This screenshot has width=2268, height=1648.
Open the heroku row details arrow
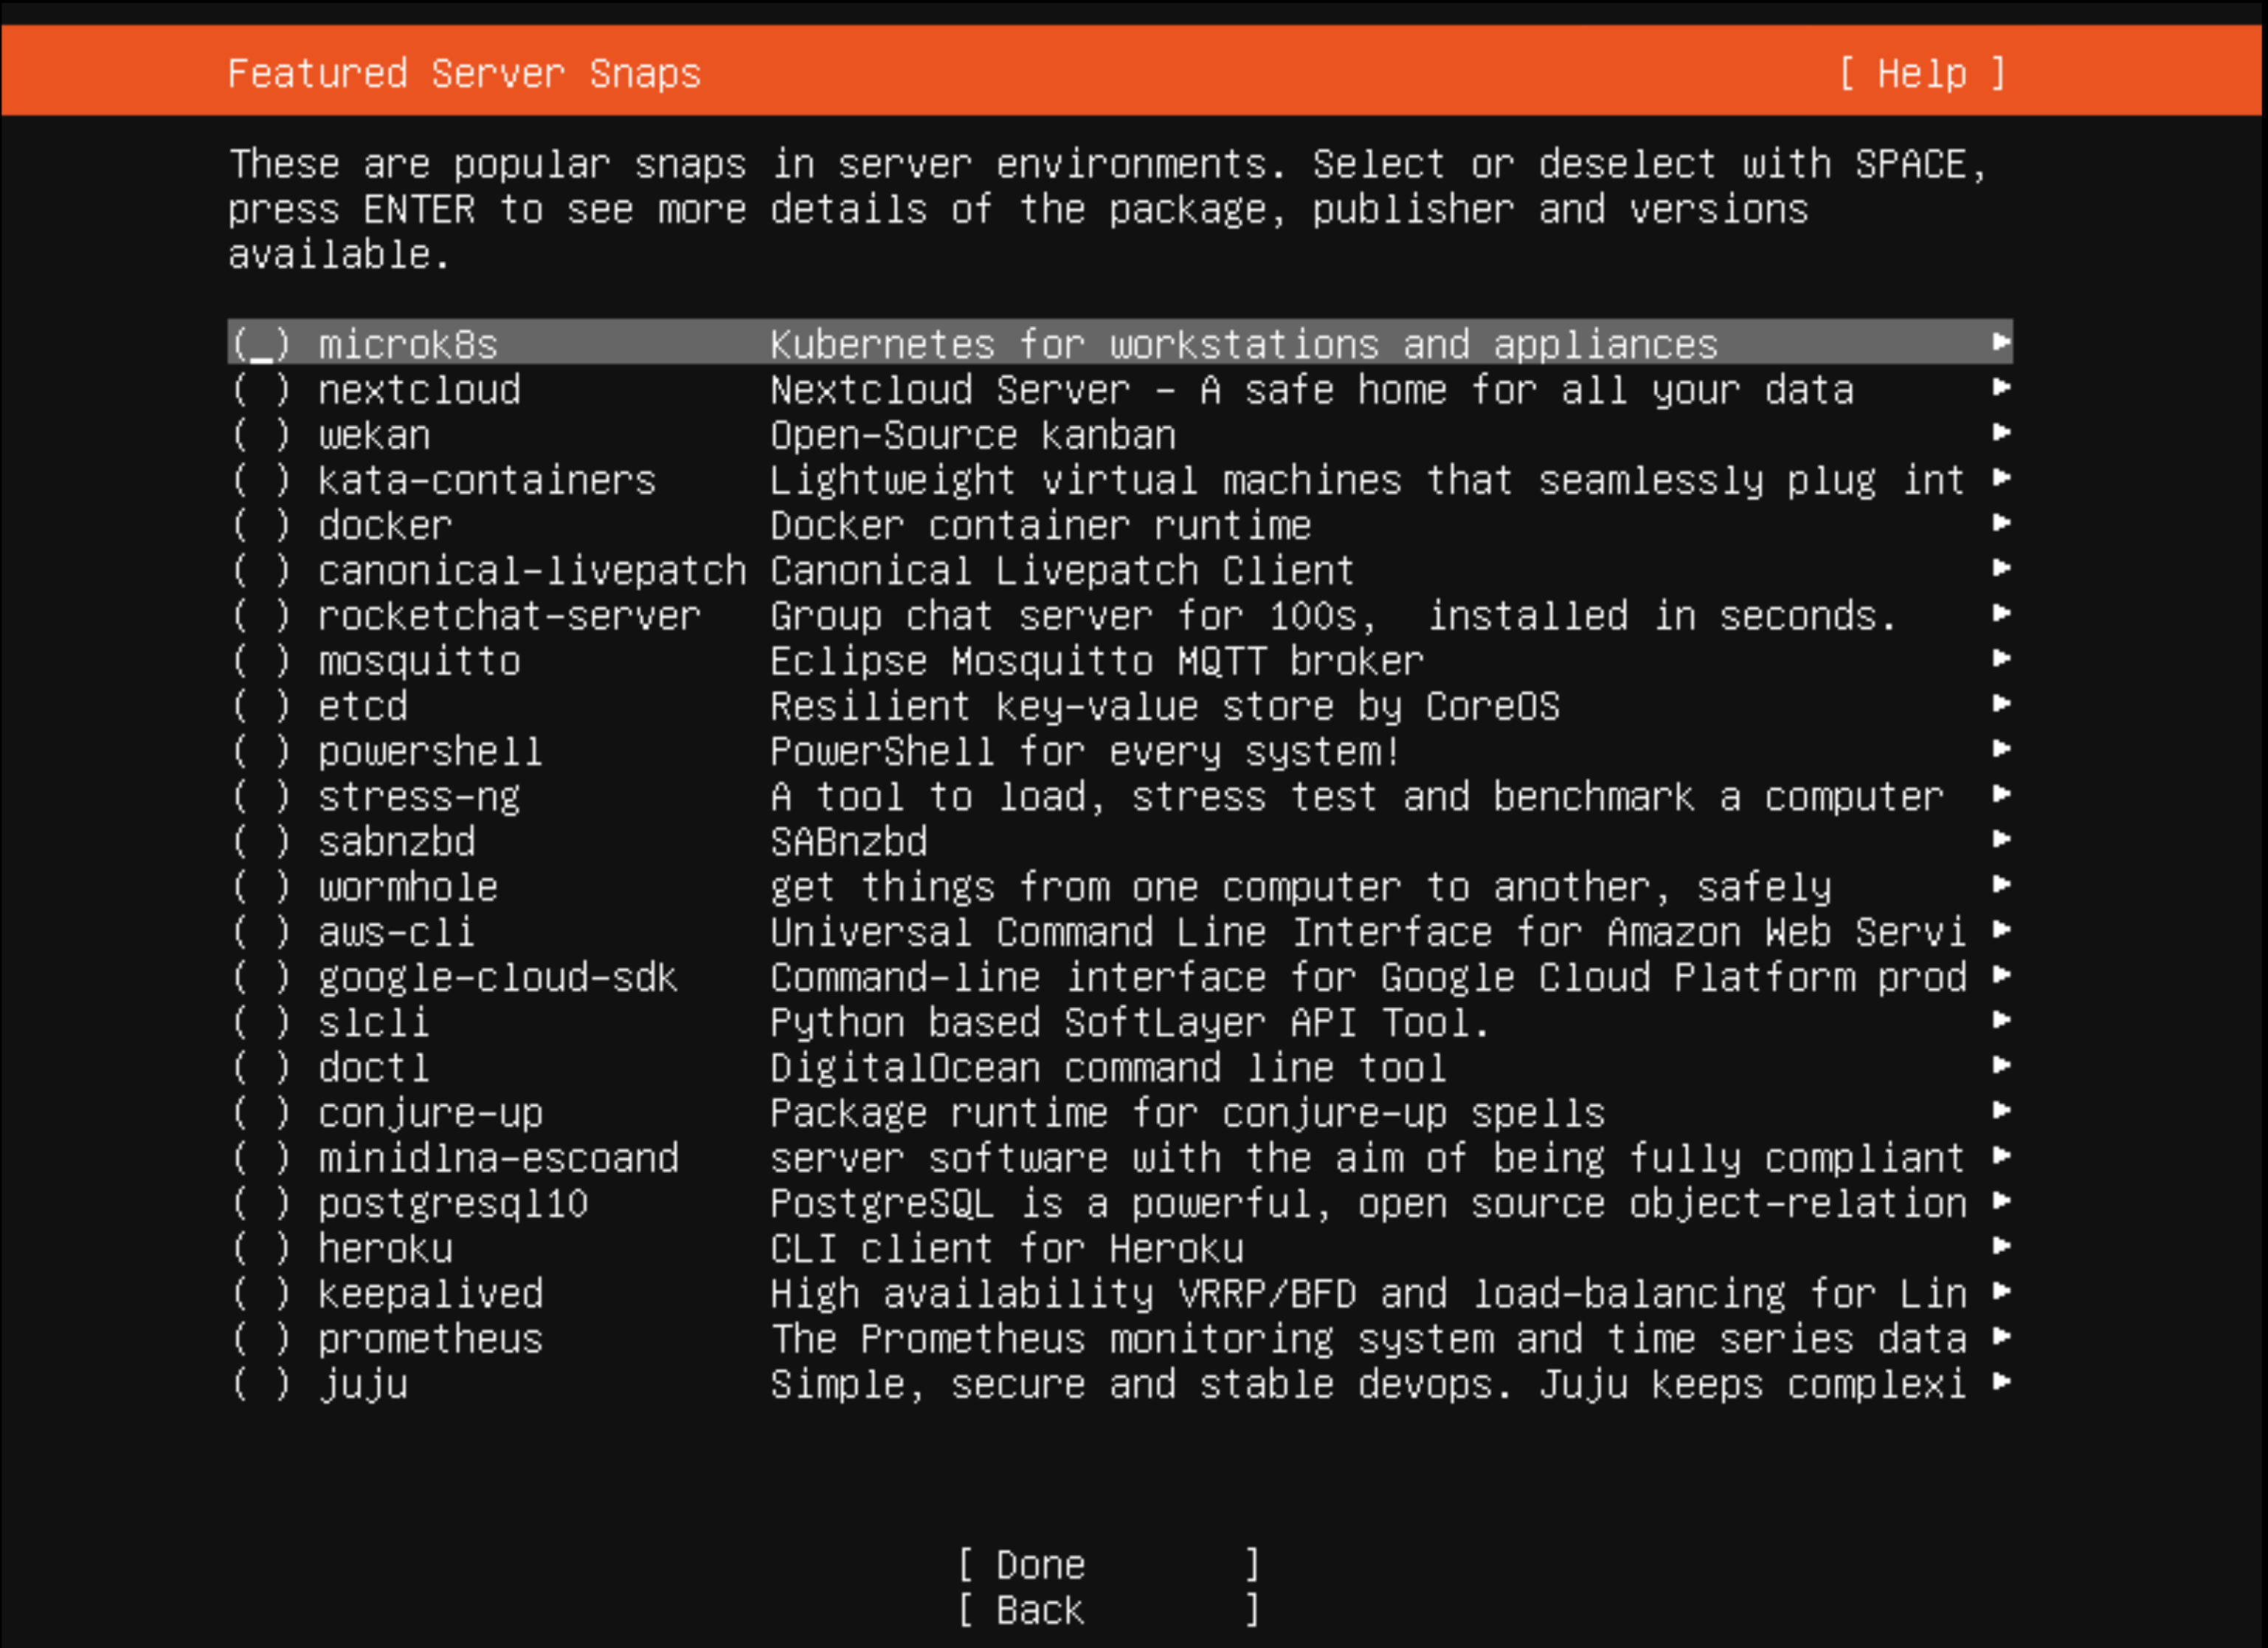click(2001, 1246)
